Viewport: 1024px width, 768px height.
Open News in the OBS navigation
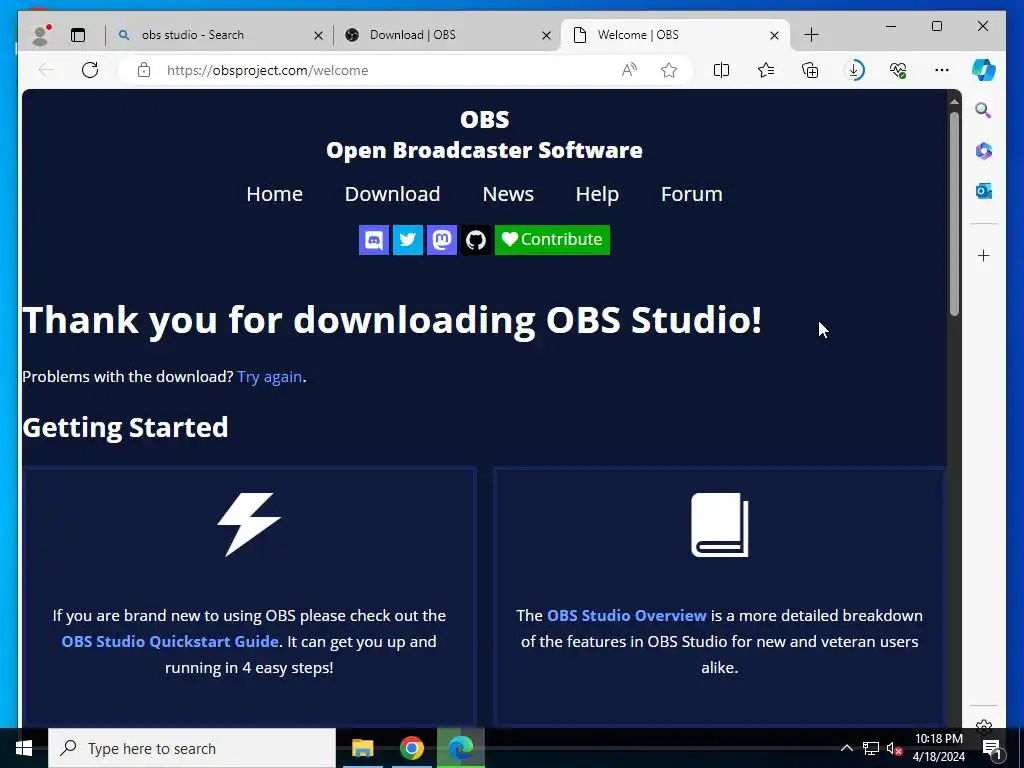[508, 194]
